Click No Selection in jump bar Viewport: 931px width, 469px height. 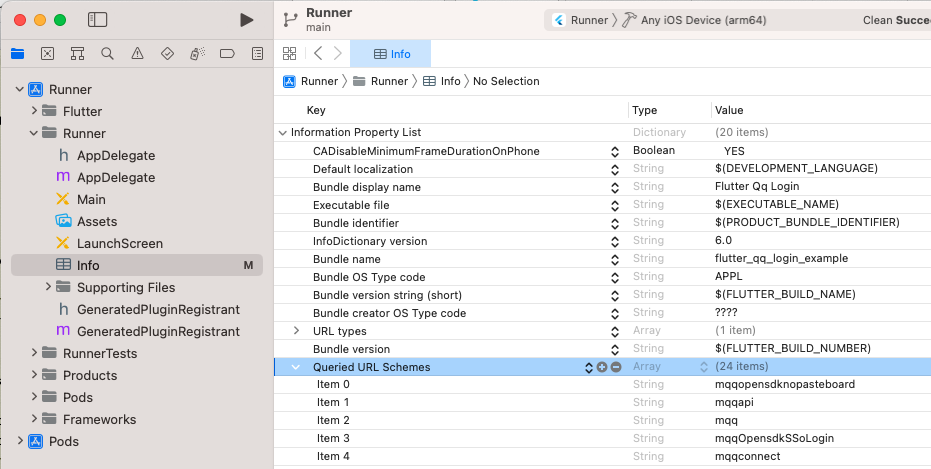click(506, 81)
